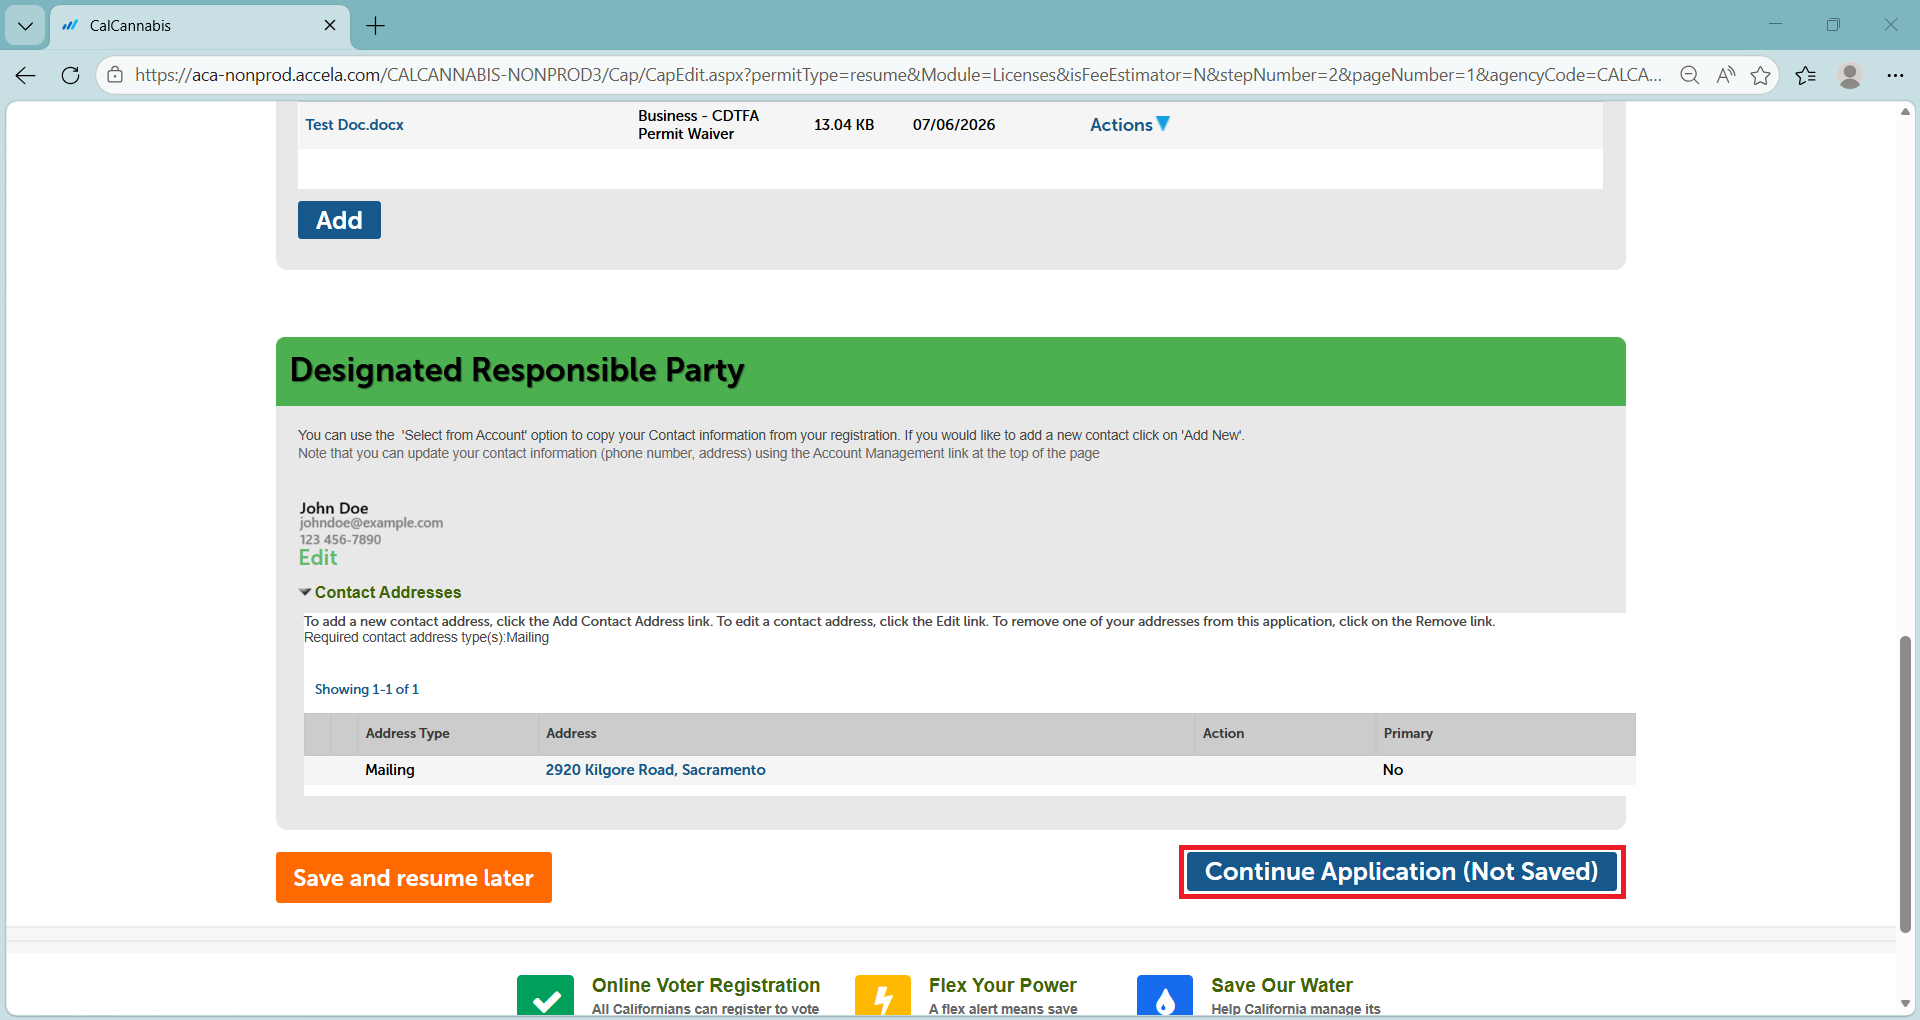Open the Test Doc.docx document
This screenshot has width=1920, height=1020.
coord(354,125)
